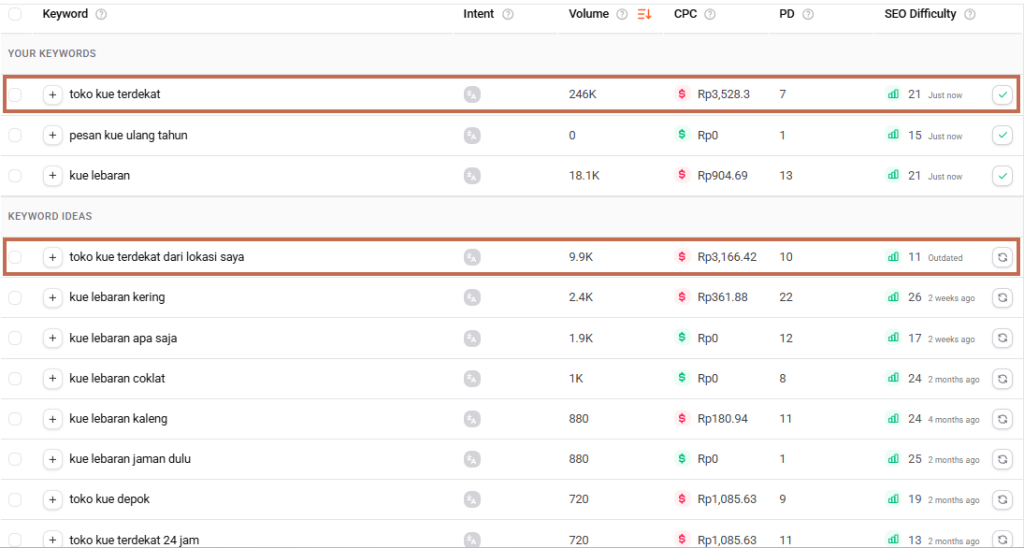1024x548 pixels.
Task: Expand the kue lebaran row plus button
Action: click(52, 176)
